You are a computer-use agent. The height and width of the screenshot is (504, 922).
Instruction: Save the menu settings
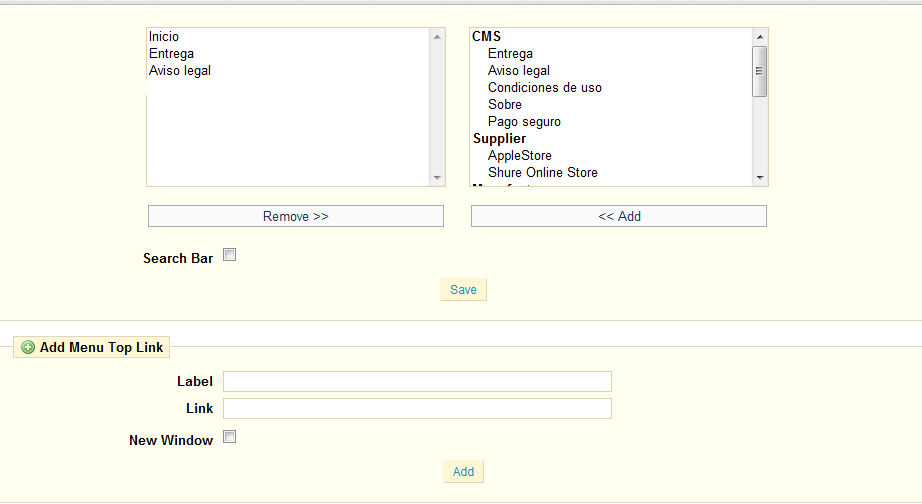pyautogui.click(x=463, y=289)
